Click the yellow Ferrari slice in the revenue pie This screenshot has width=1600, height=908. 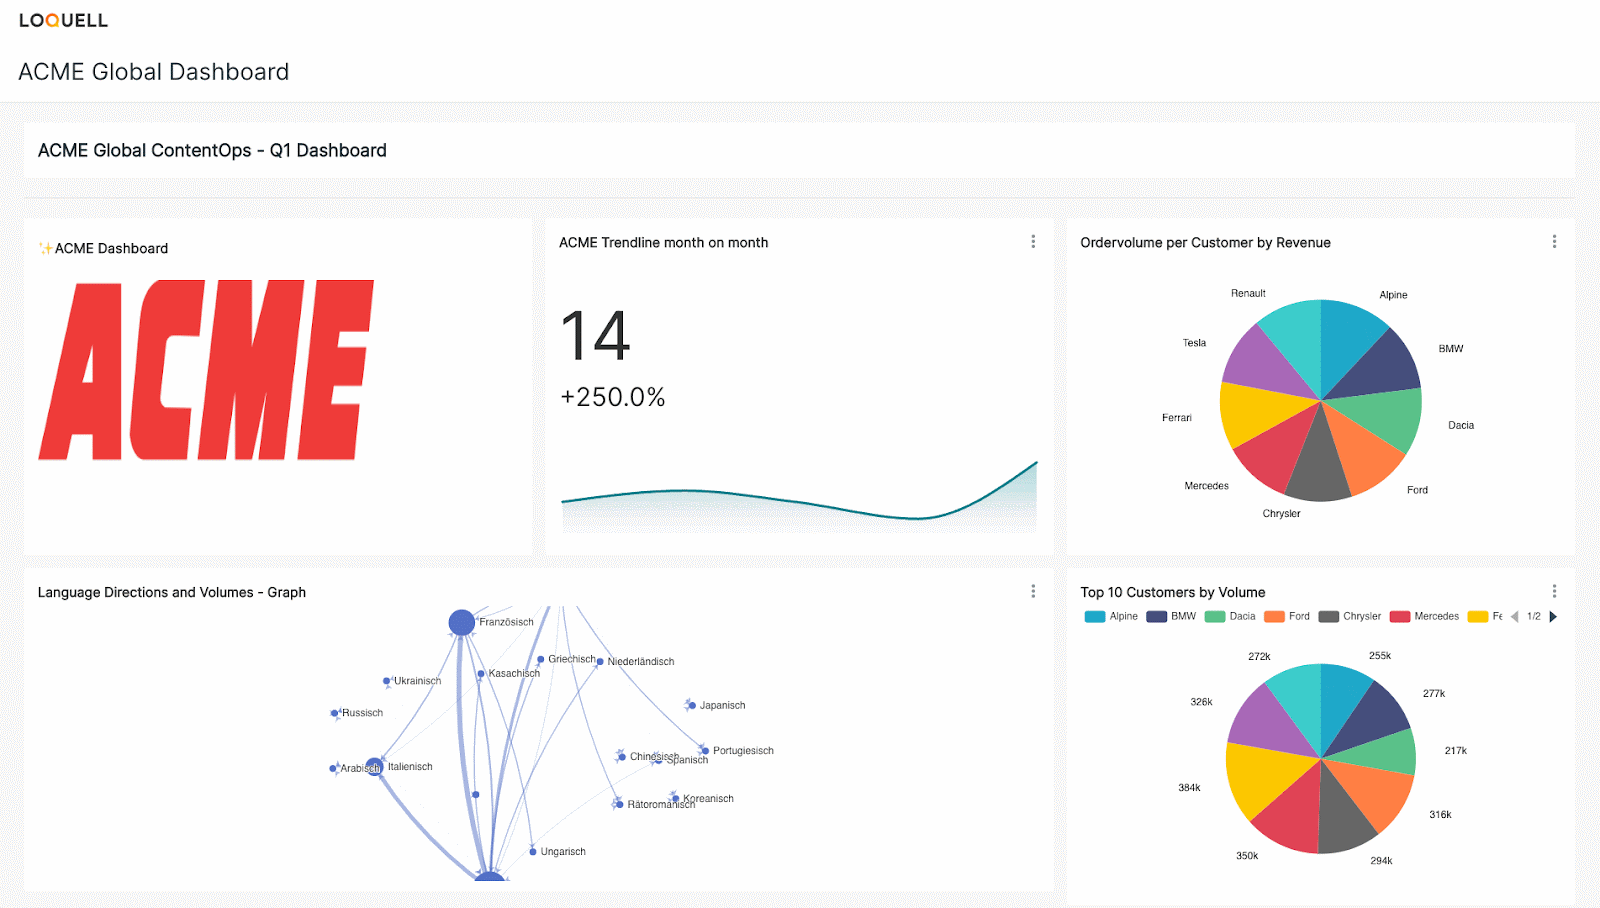1258,410
